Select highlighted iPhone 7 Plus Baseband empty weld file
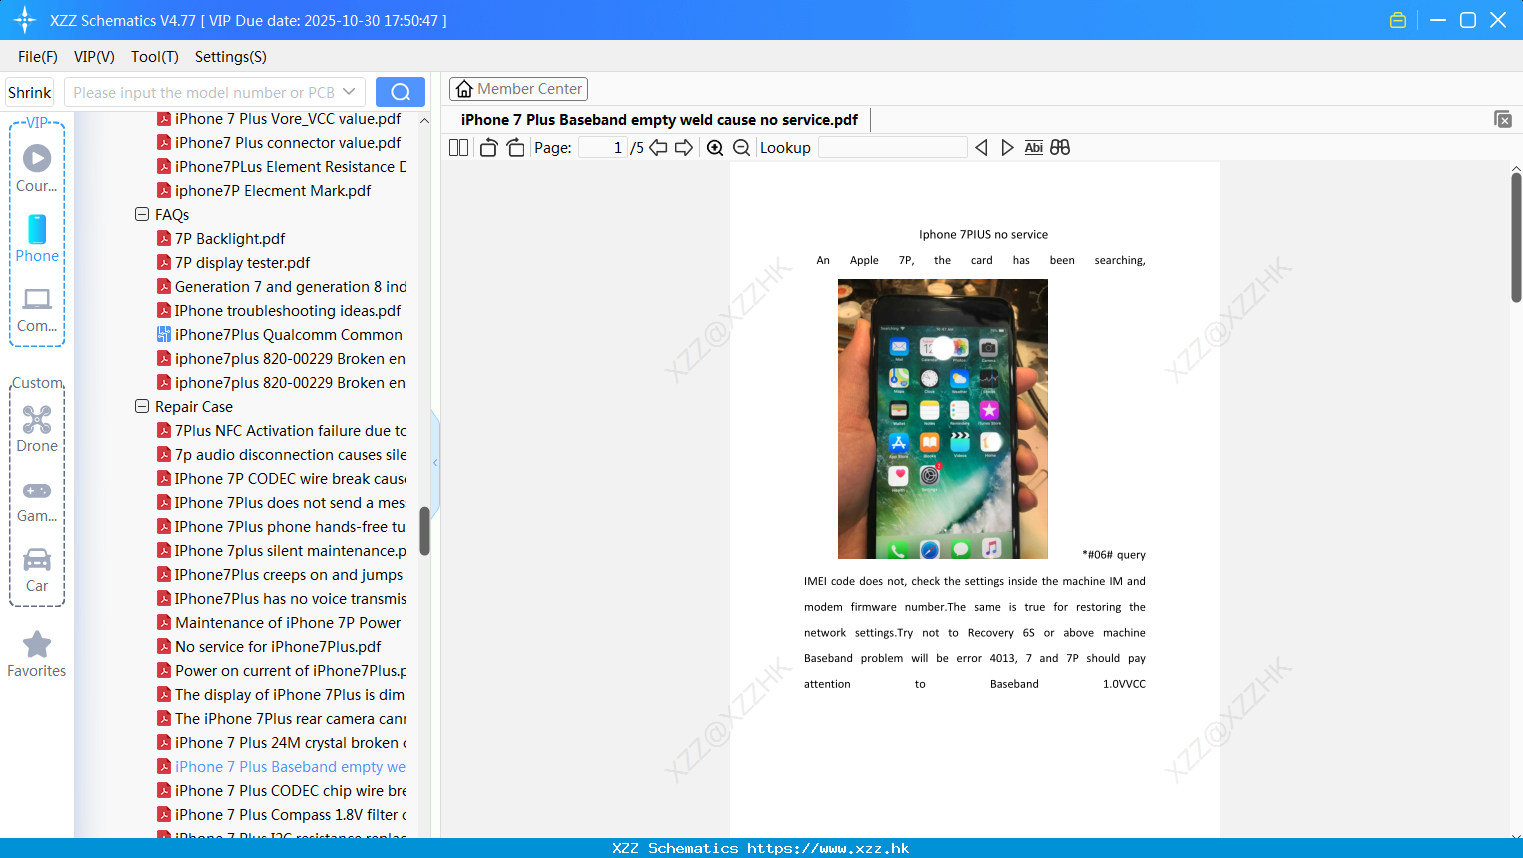The height and width of the screenshot is (858, 1523). (x=282, y=767)
